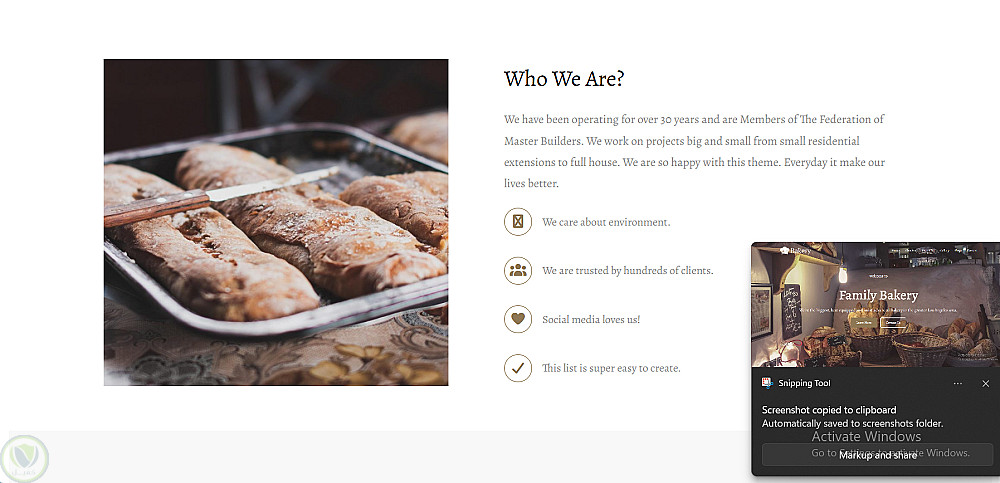Click the Snipping Tool app icon
This screenshot has height=483, width=1000.
click(767, 383)
